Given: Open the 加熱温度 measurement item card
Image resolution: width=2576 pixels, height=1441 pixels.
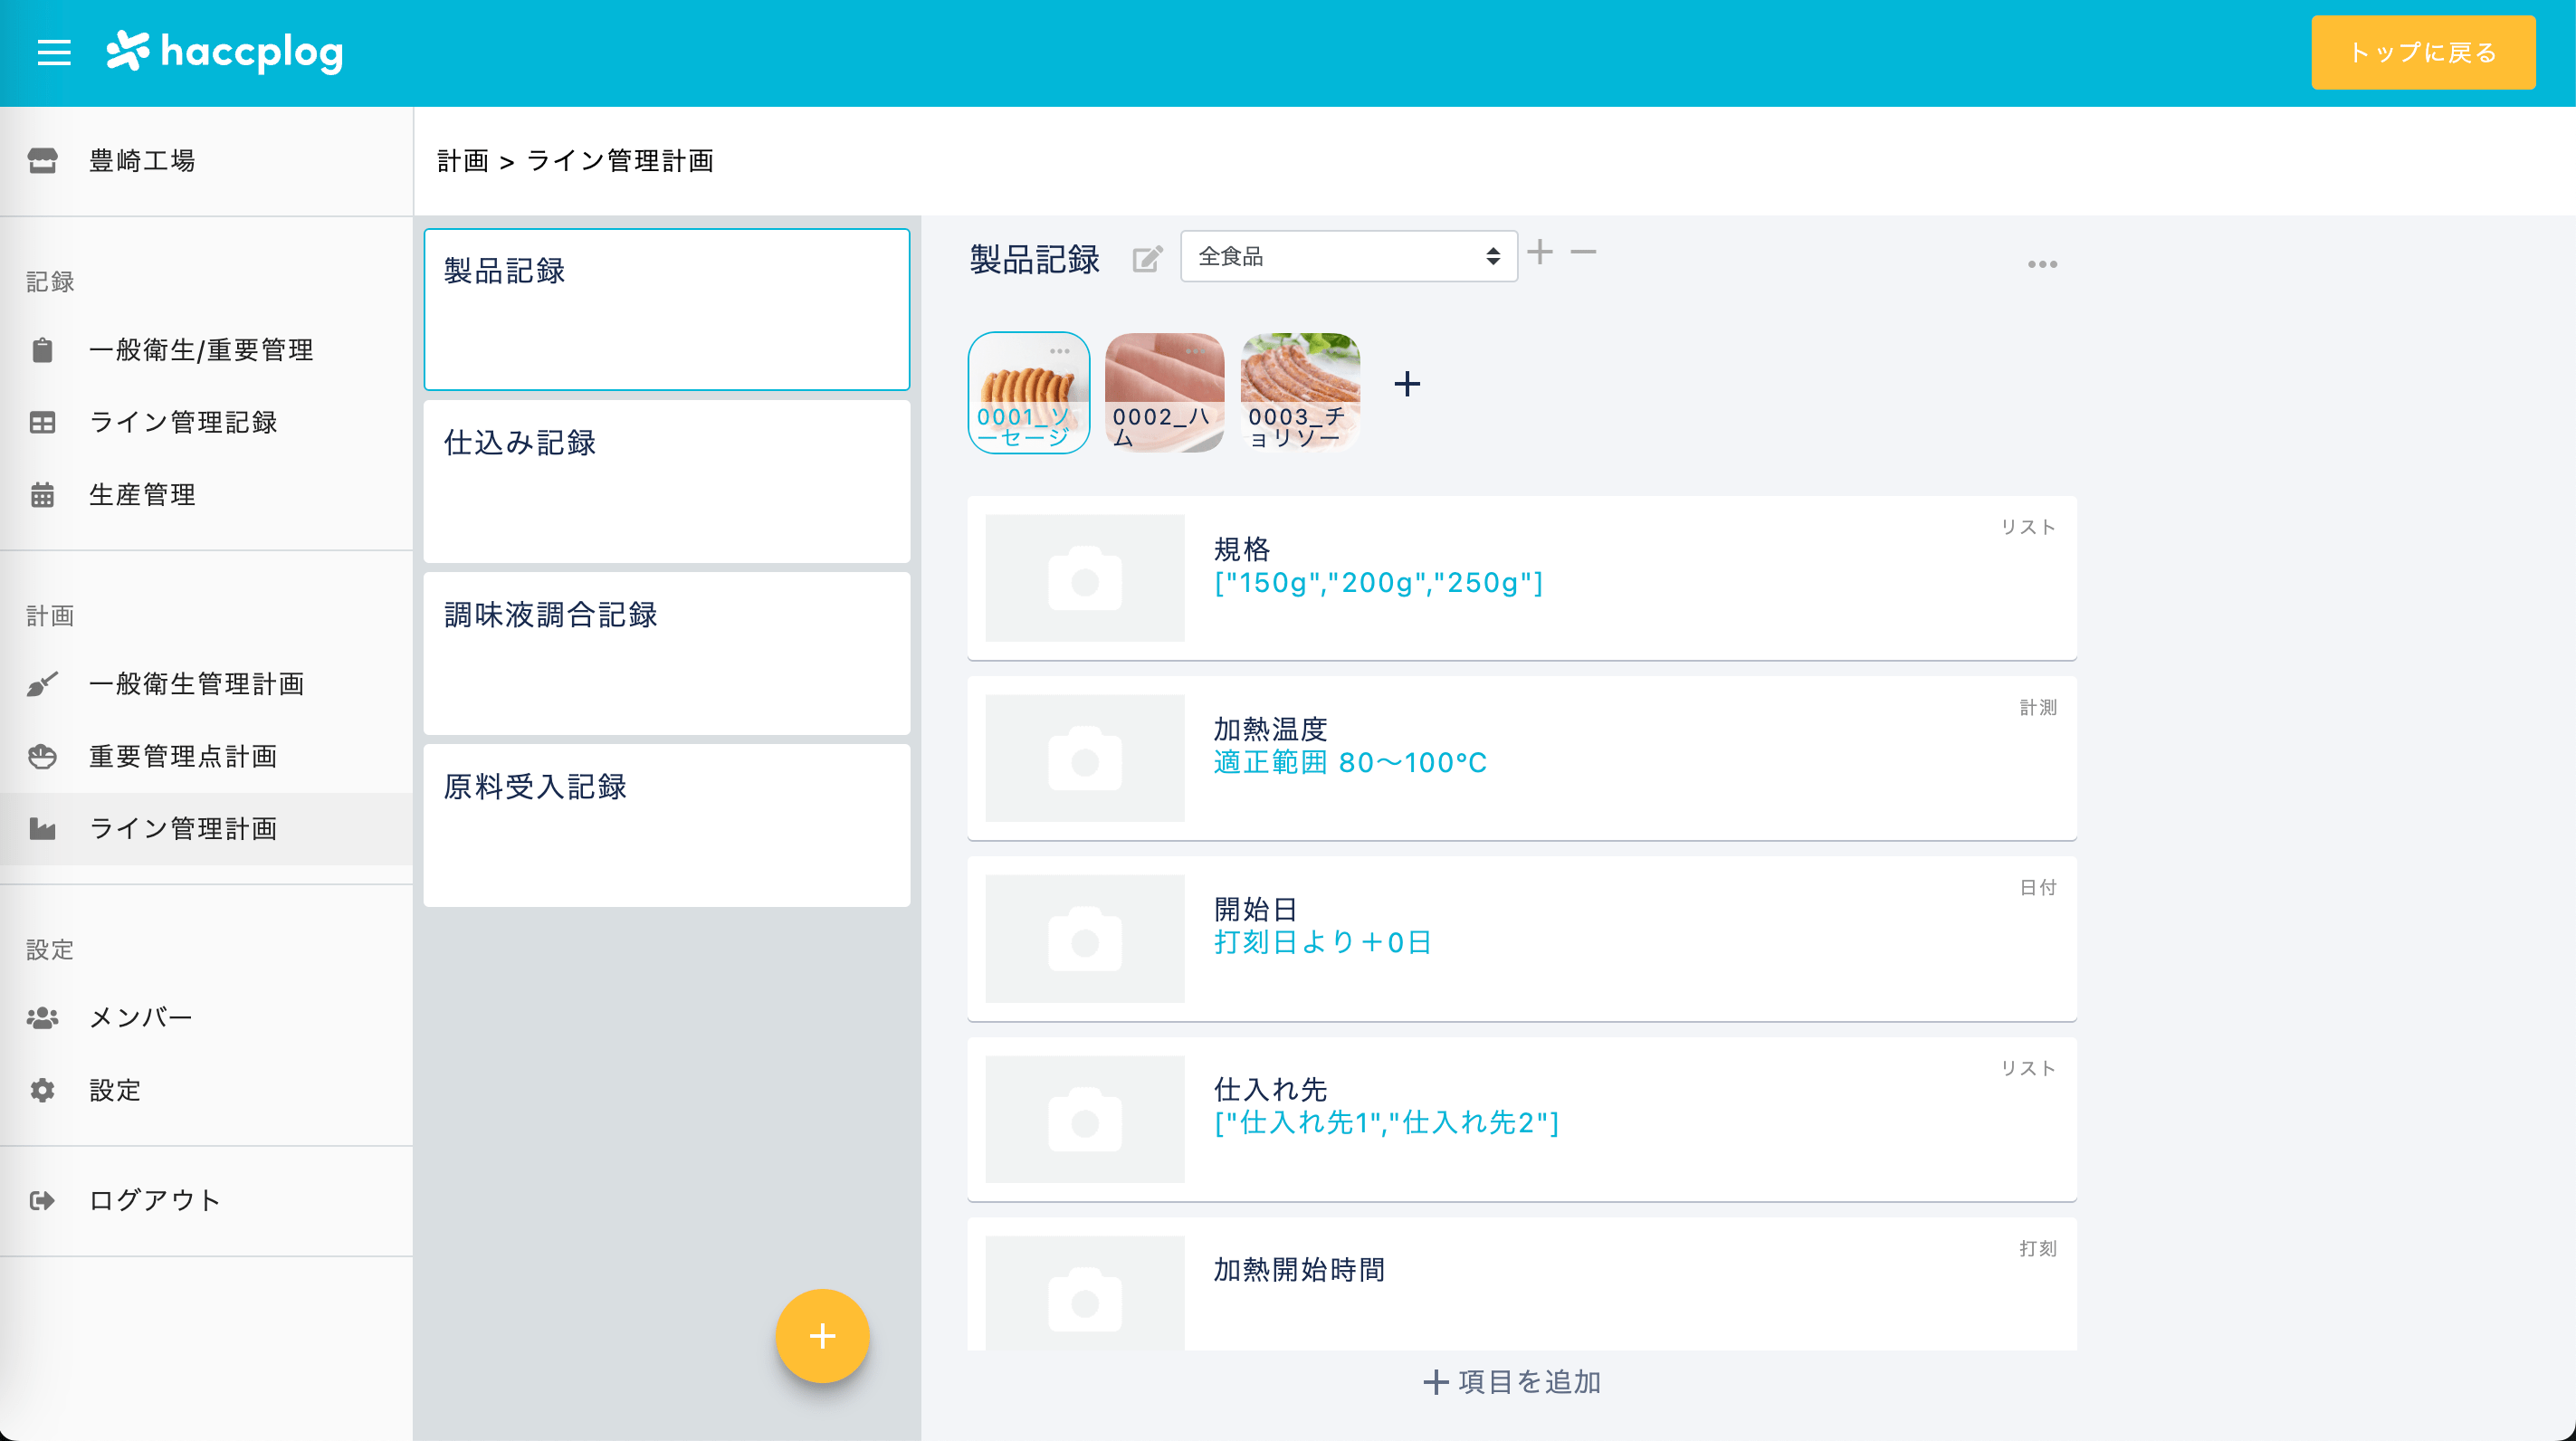Looking at the screenshot, I should click(1520, 758).
